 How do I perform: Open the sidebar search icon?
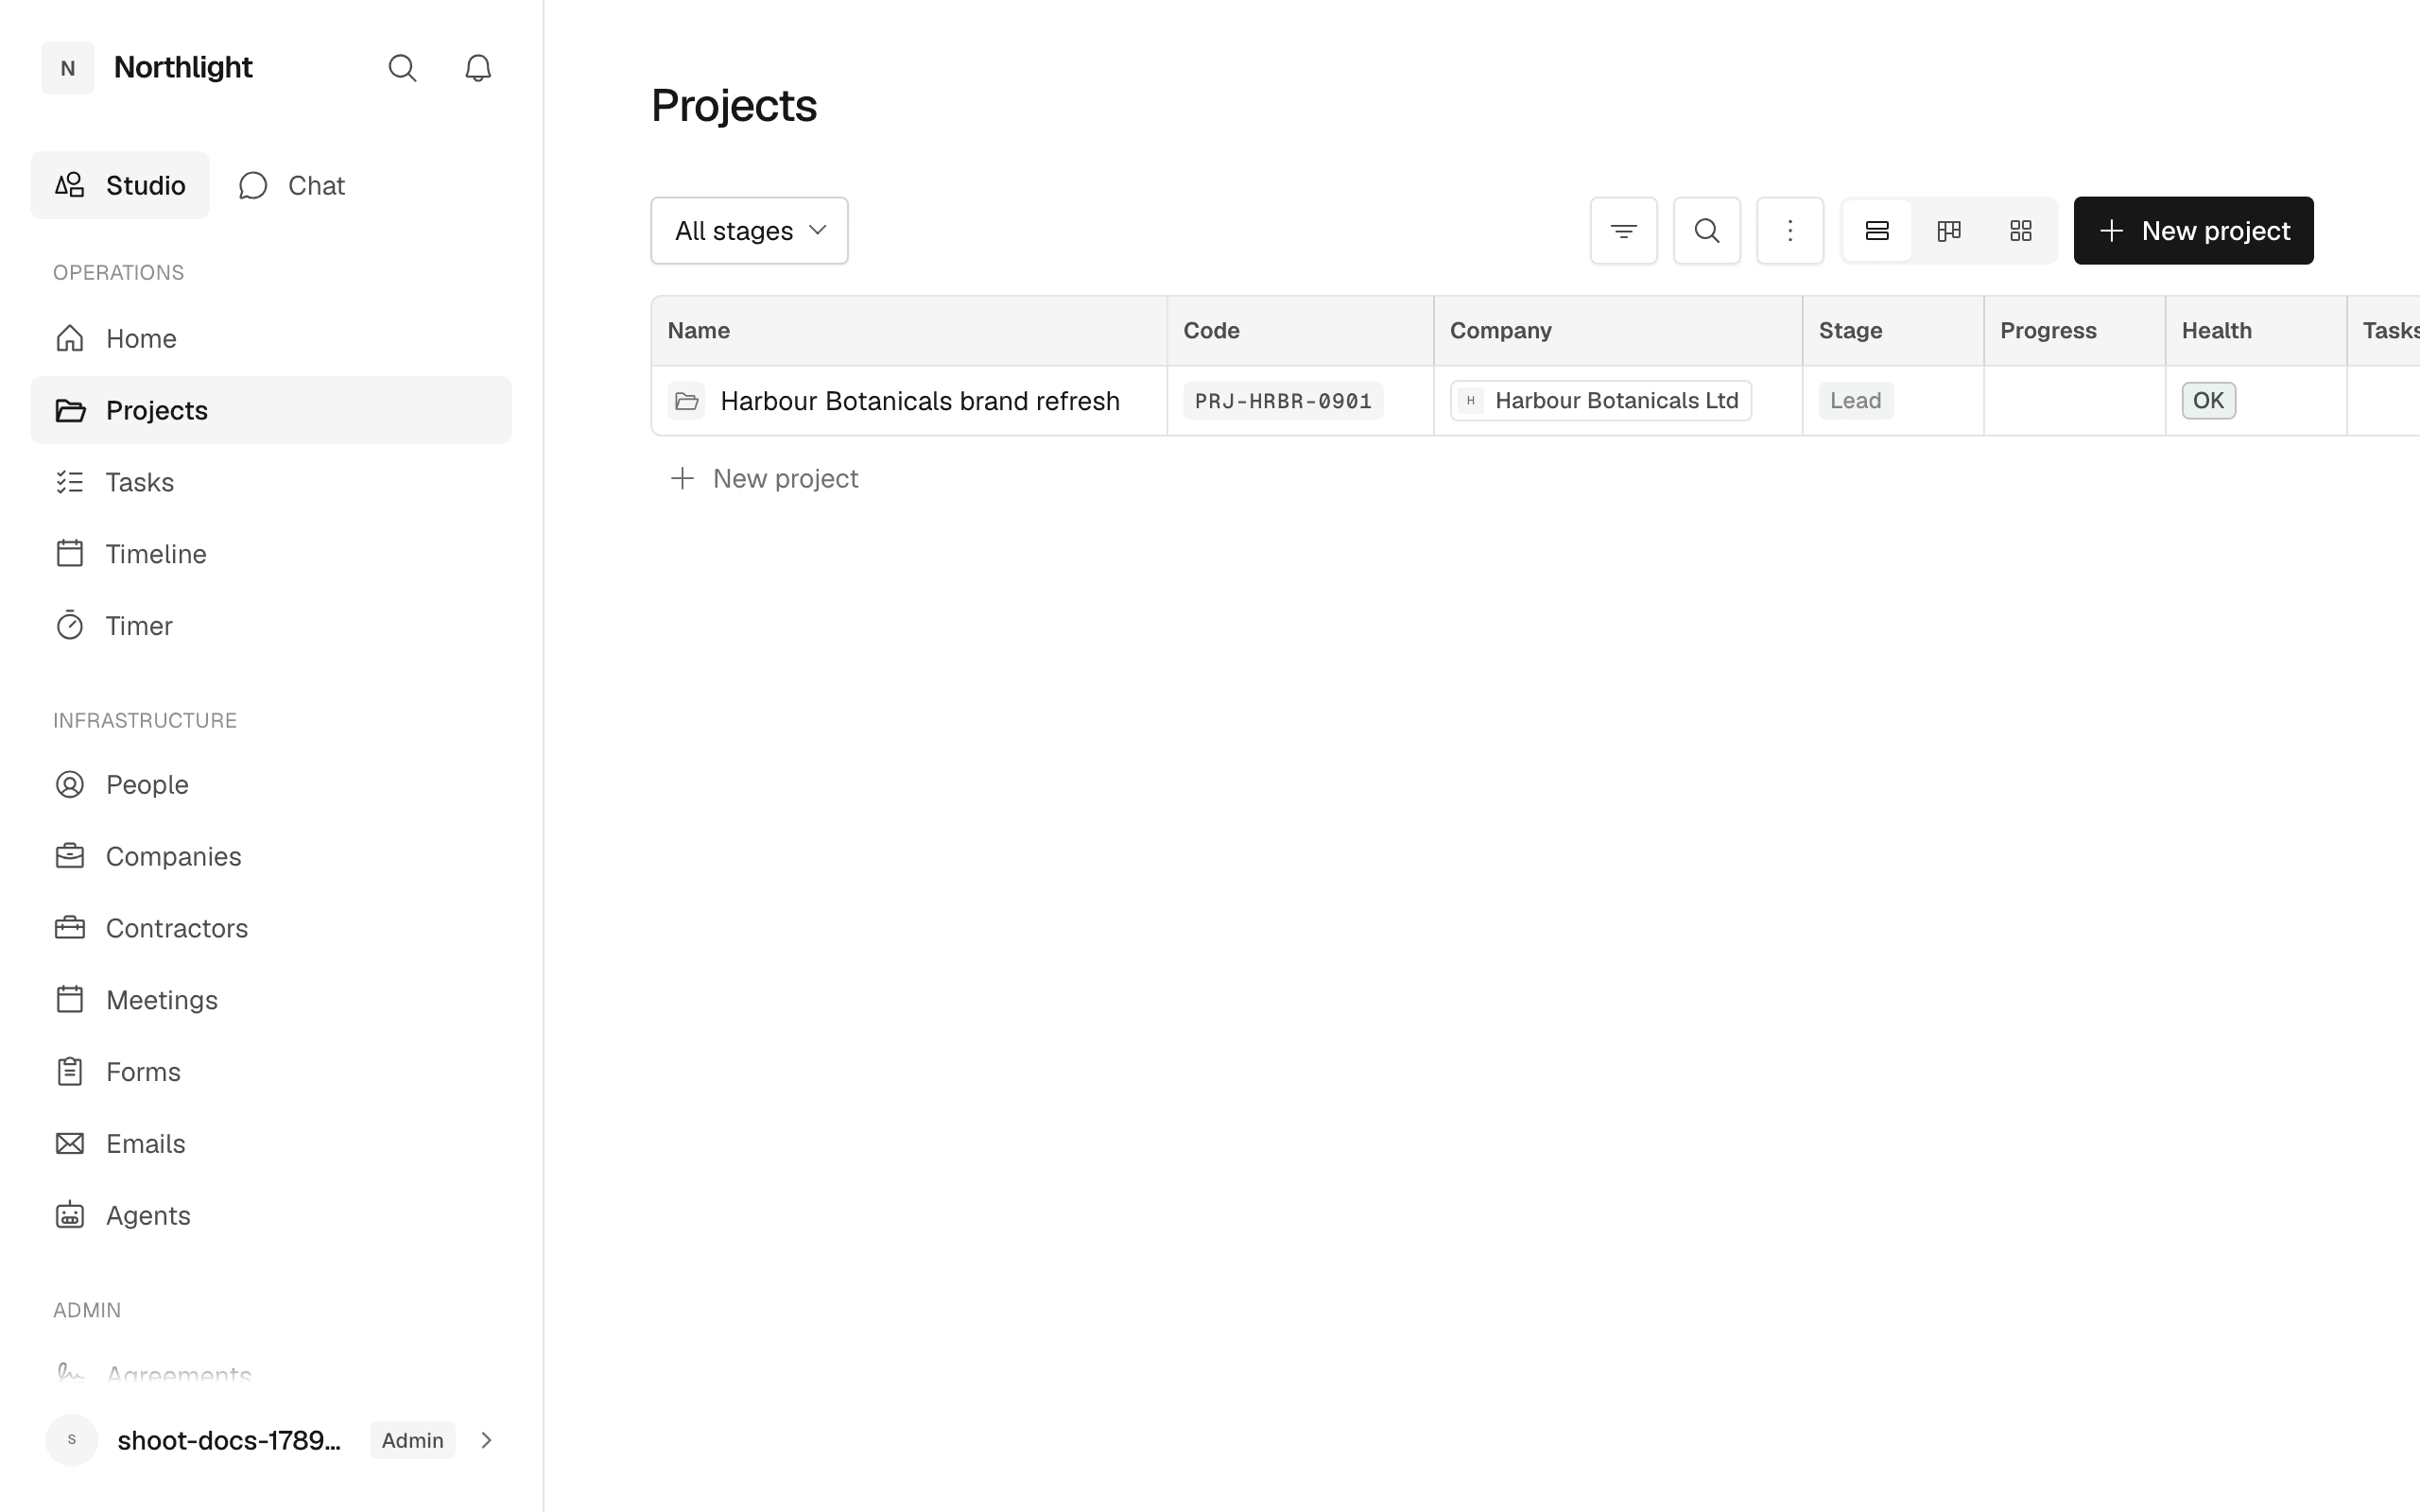402,68
